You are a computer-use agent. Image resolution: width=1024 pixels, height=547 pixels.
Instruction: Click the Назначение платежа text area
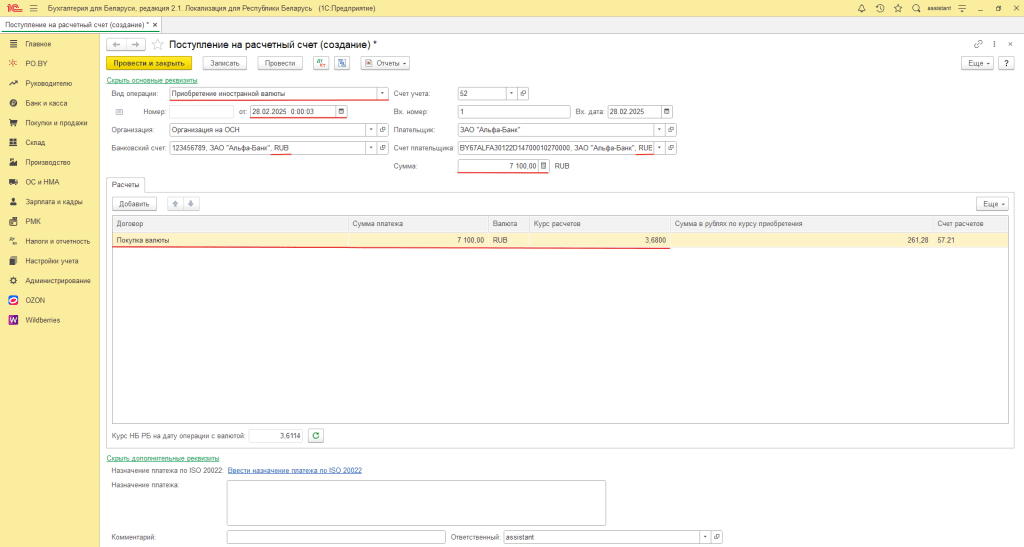416,503
